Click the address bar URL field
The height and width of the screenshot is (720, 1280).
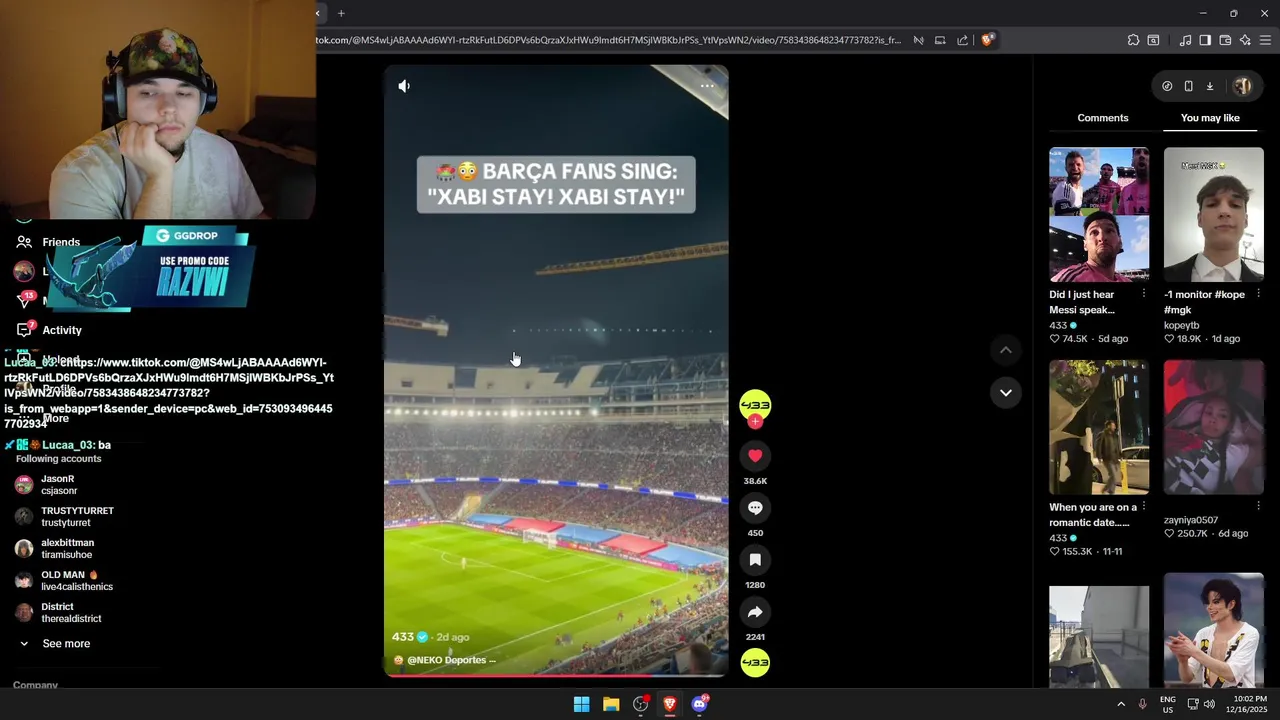608,40
